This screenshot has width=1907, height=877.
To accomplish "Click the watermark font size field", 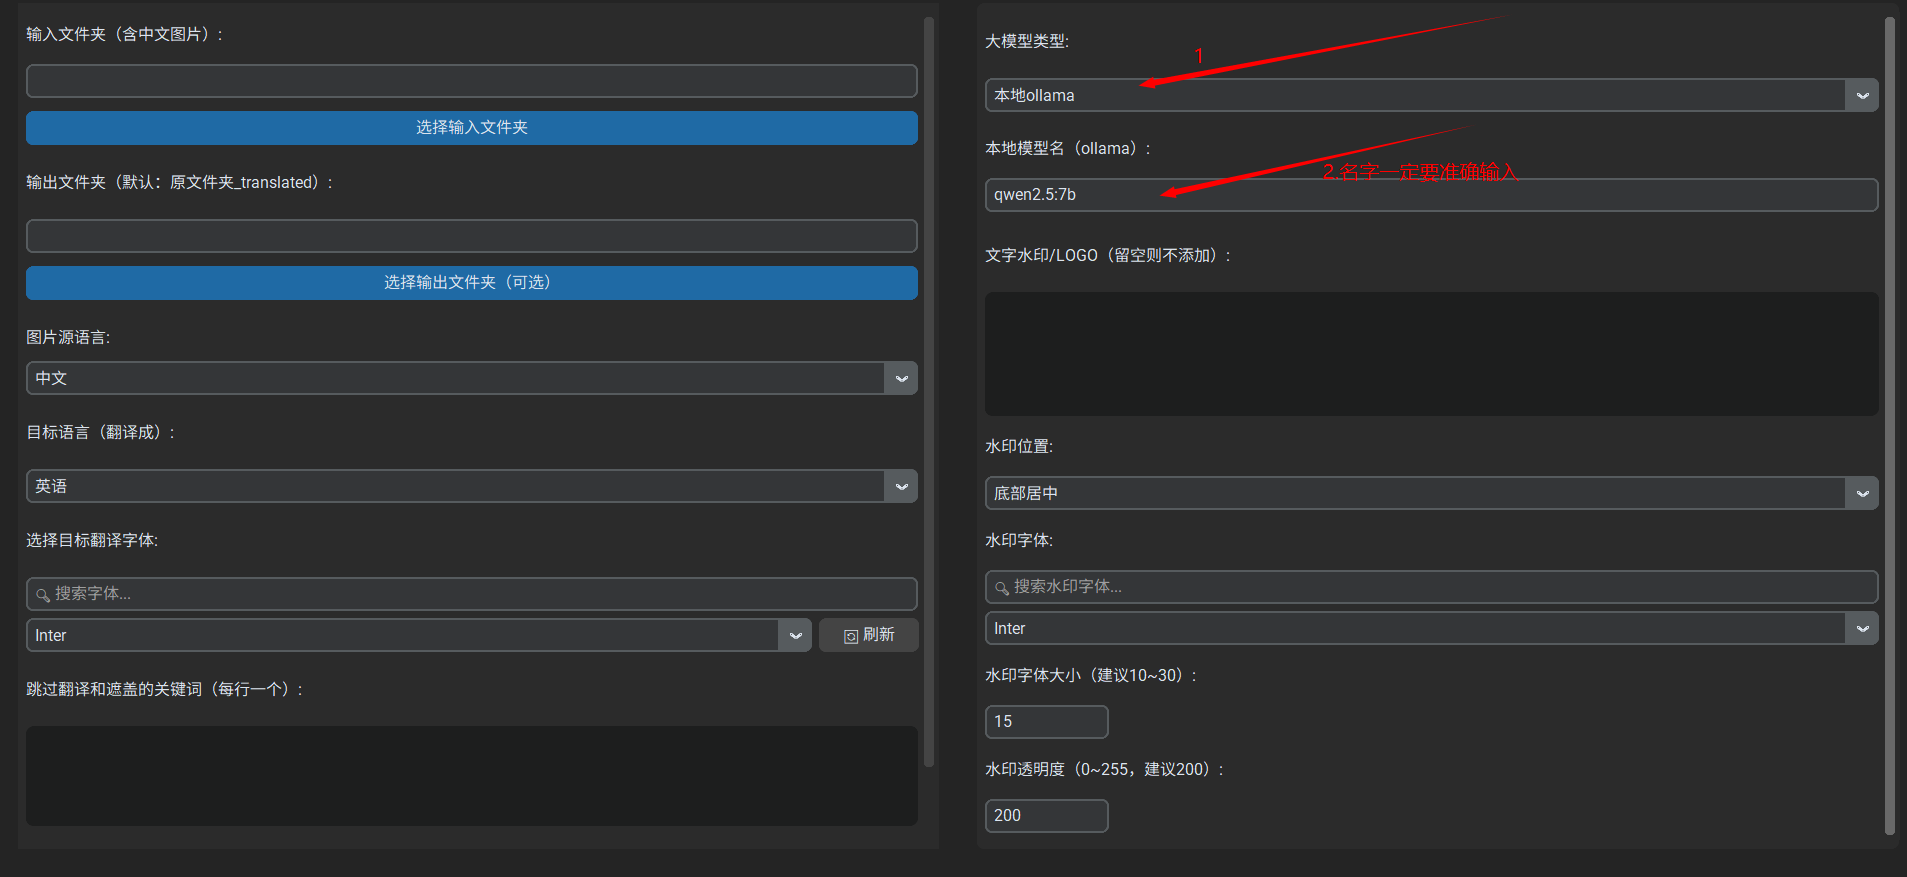I will click(x=1046, y=722).
